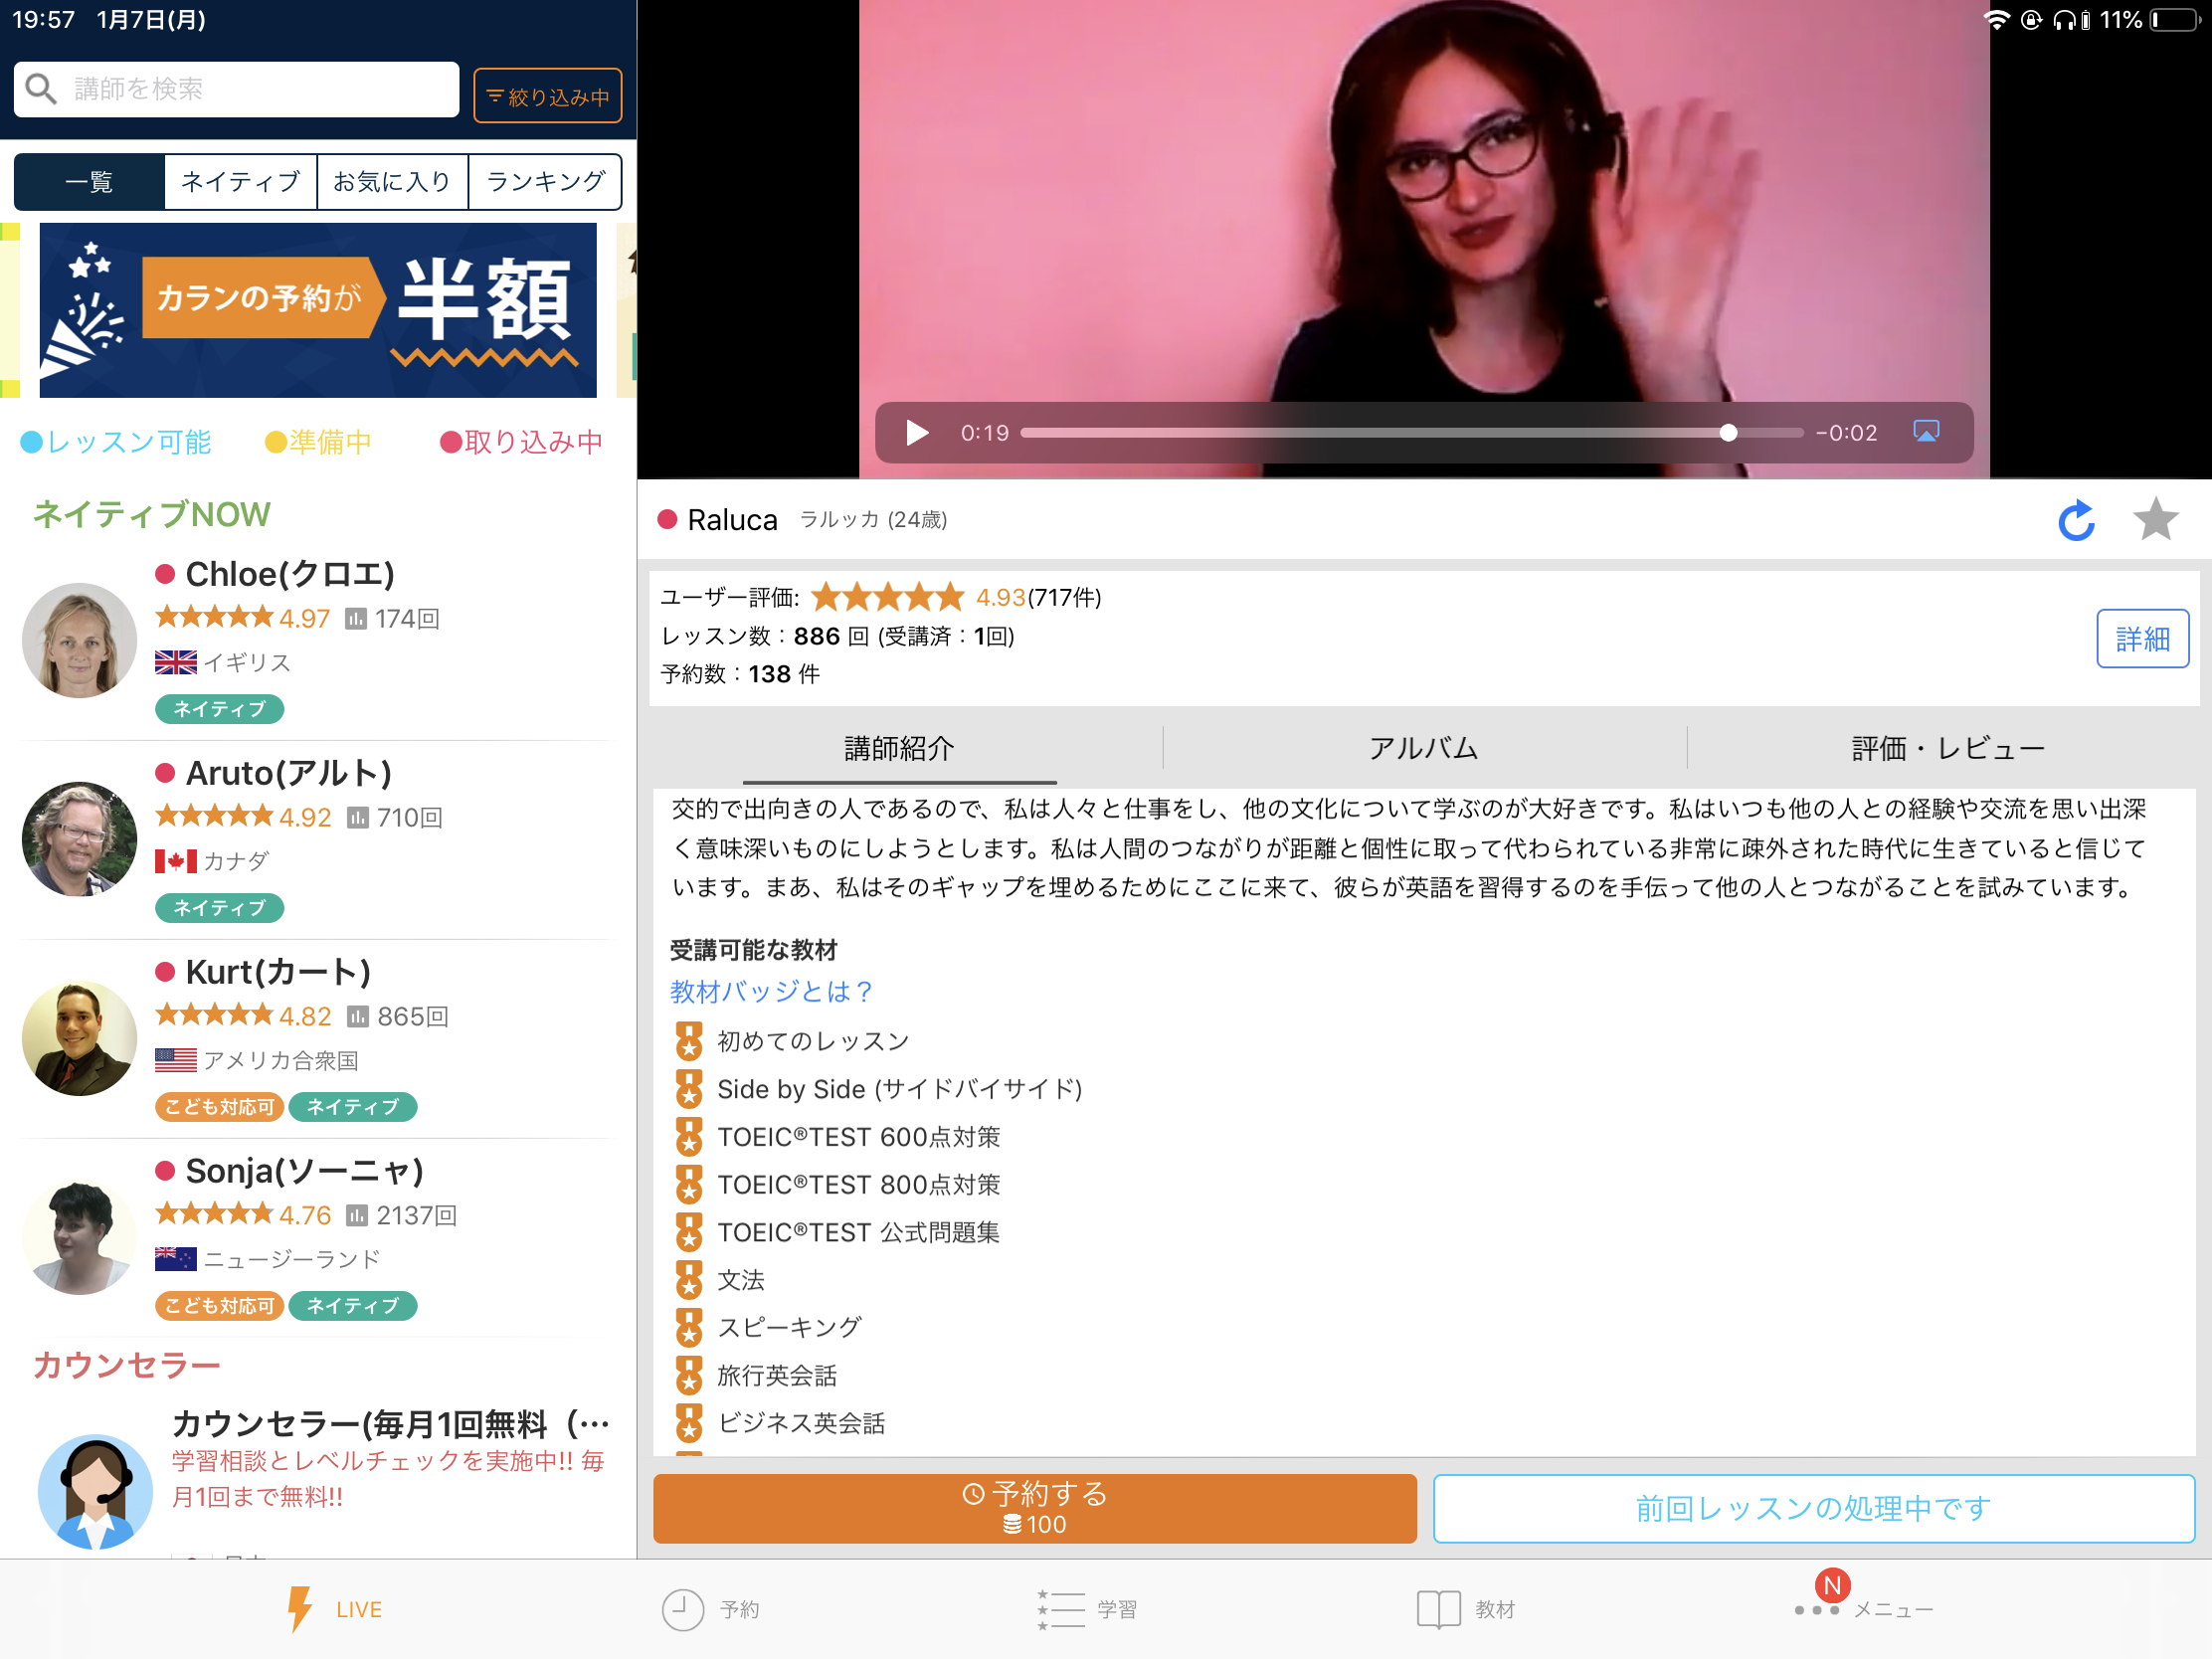Adjust the video progress slider knob

click(1727, 433)
